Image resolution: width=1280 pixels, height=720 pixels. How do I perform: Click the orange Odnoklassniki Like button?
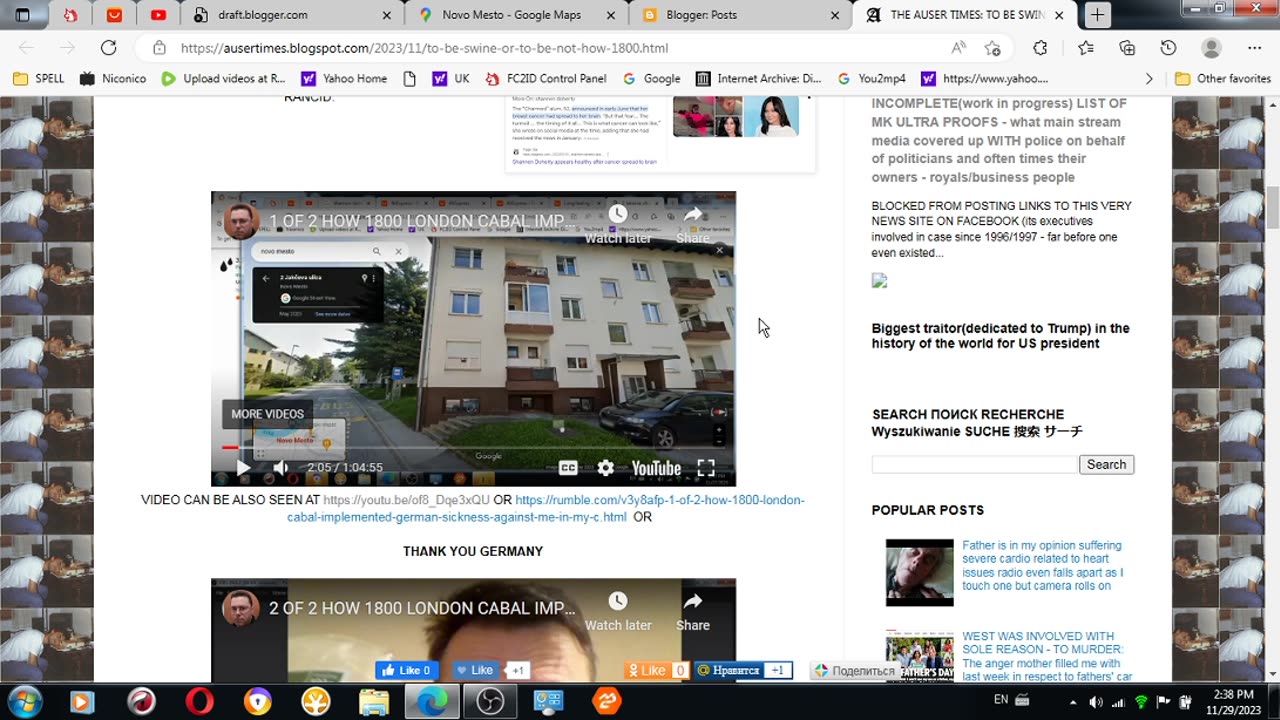(647, 670)
